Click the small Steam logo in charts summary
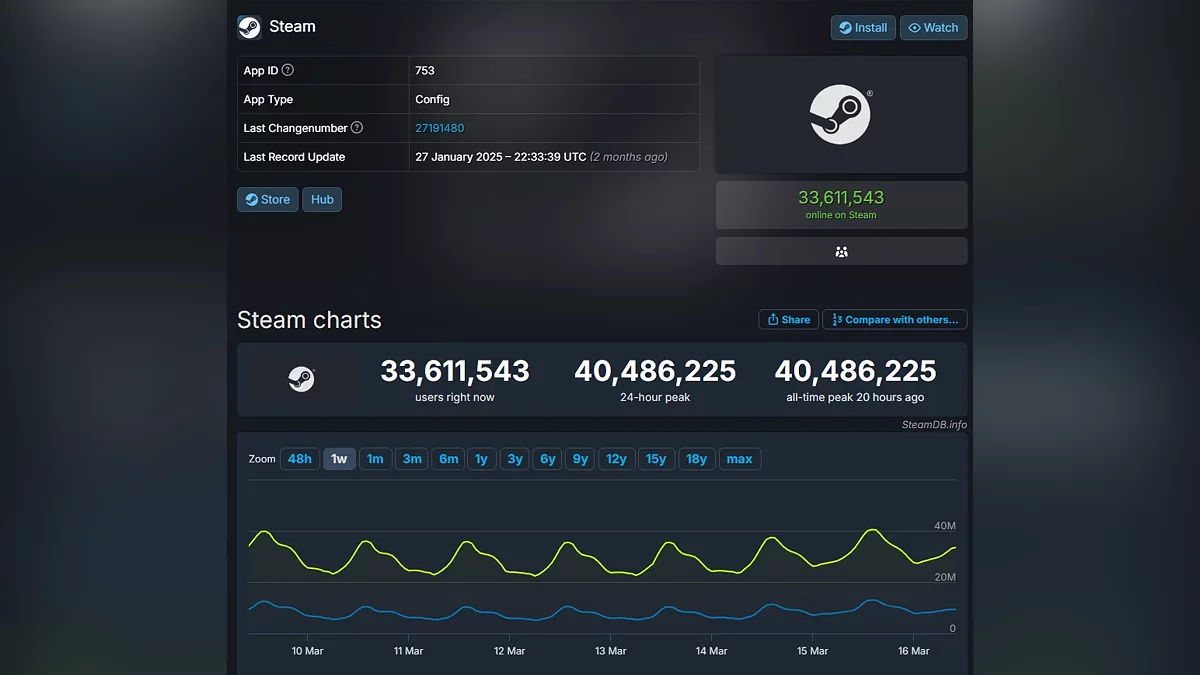Viewport: 1200px width, 675px height. [301, 379]
